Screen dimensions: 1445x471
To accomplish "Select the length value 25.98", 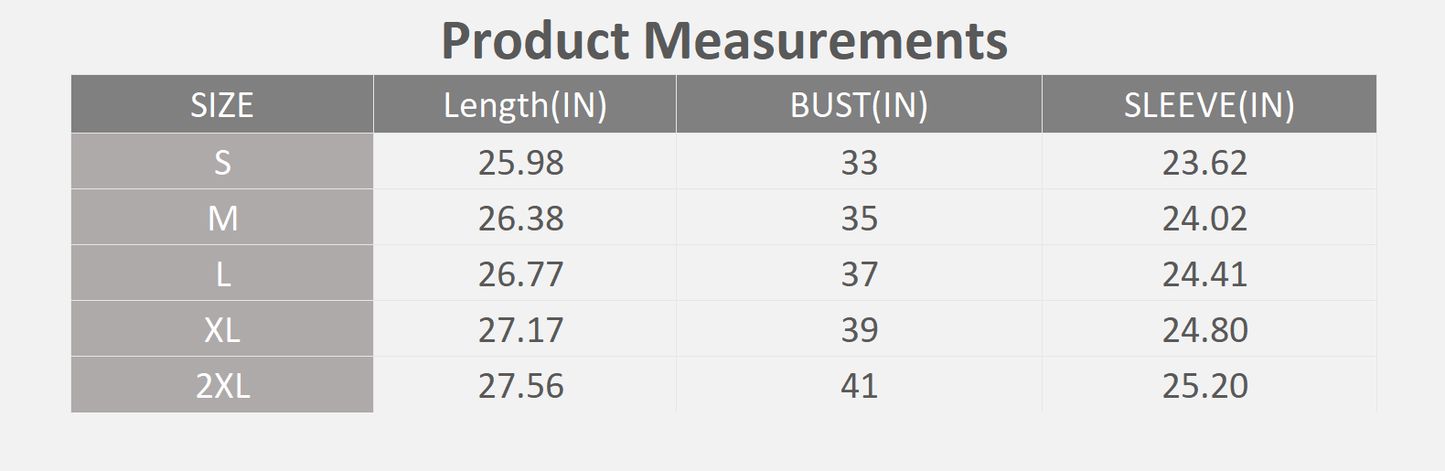I will tap(521, 162).
